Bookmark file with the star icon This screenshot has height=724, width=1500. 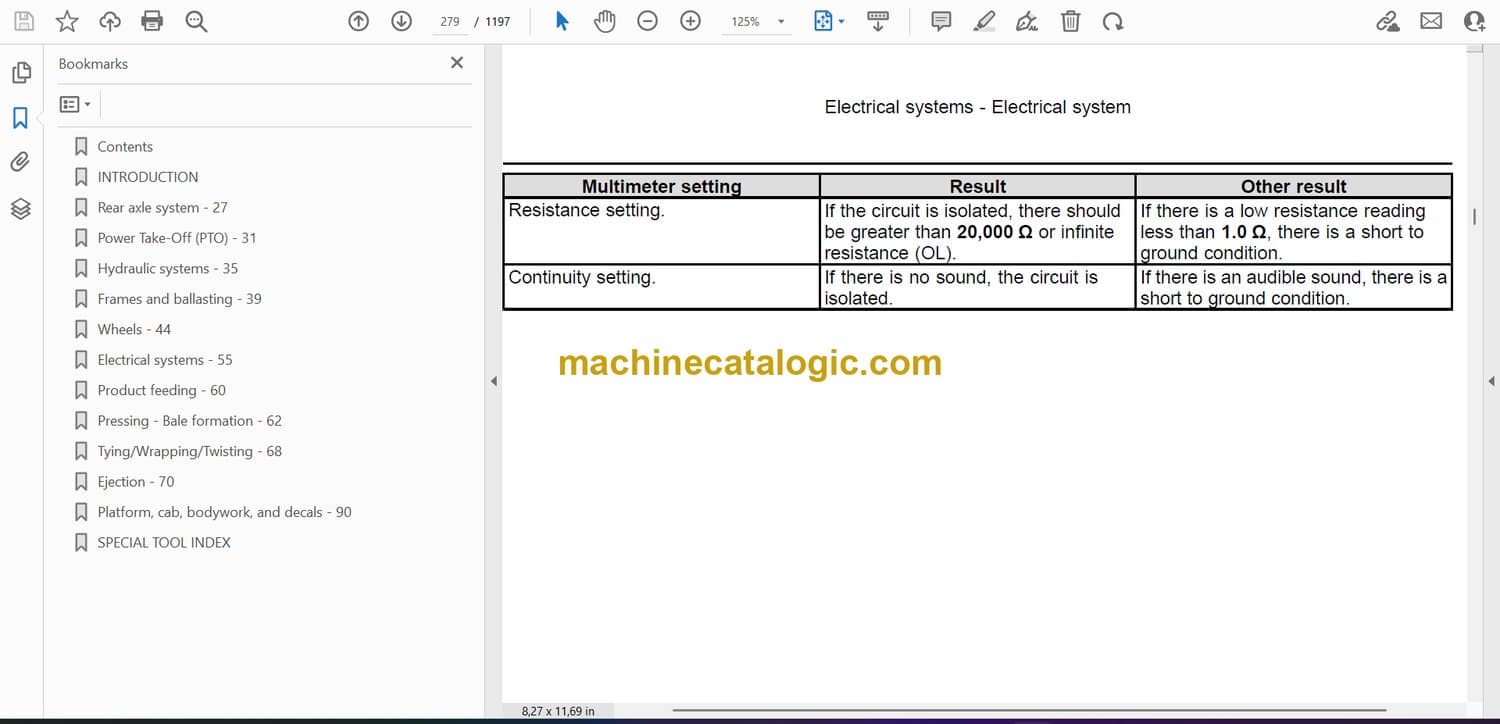pyautogui.click(x=67, y=21)
